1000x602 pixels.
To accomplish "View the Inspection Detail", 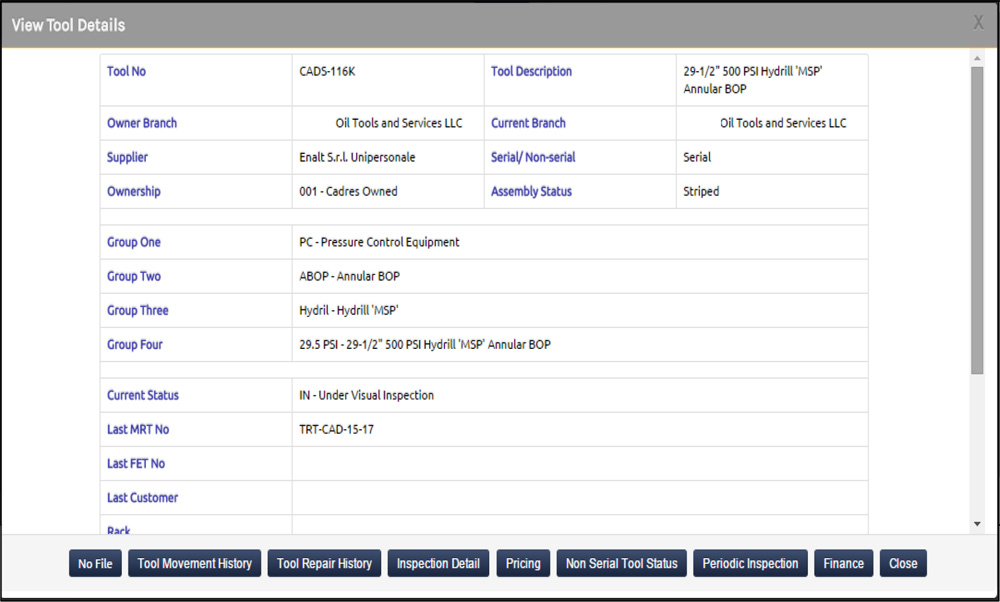I will [x=438, y=563].
